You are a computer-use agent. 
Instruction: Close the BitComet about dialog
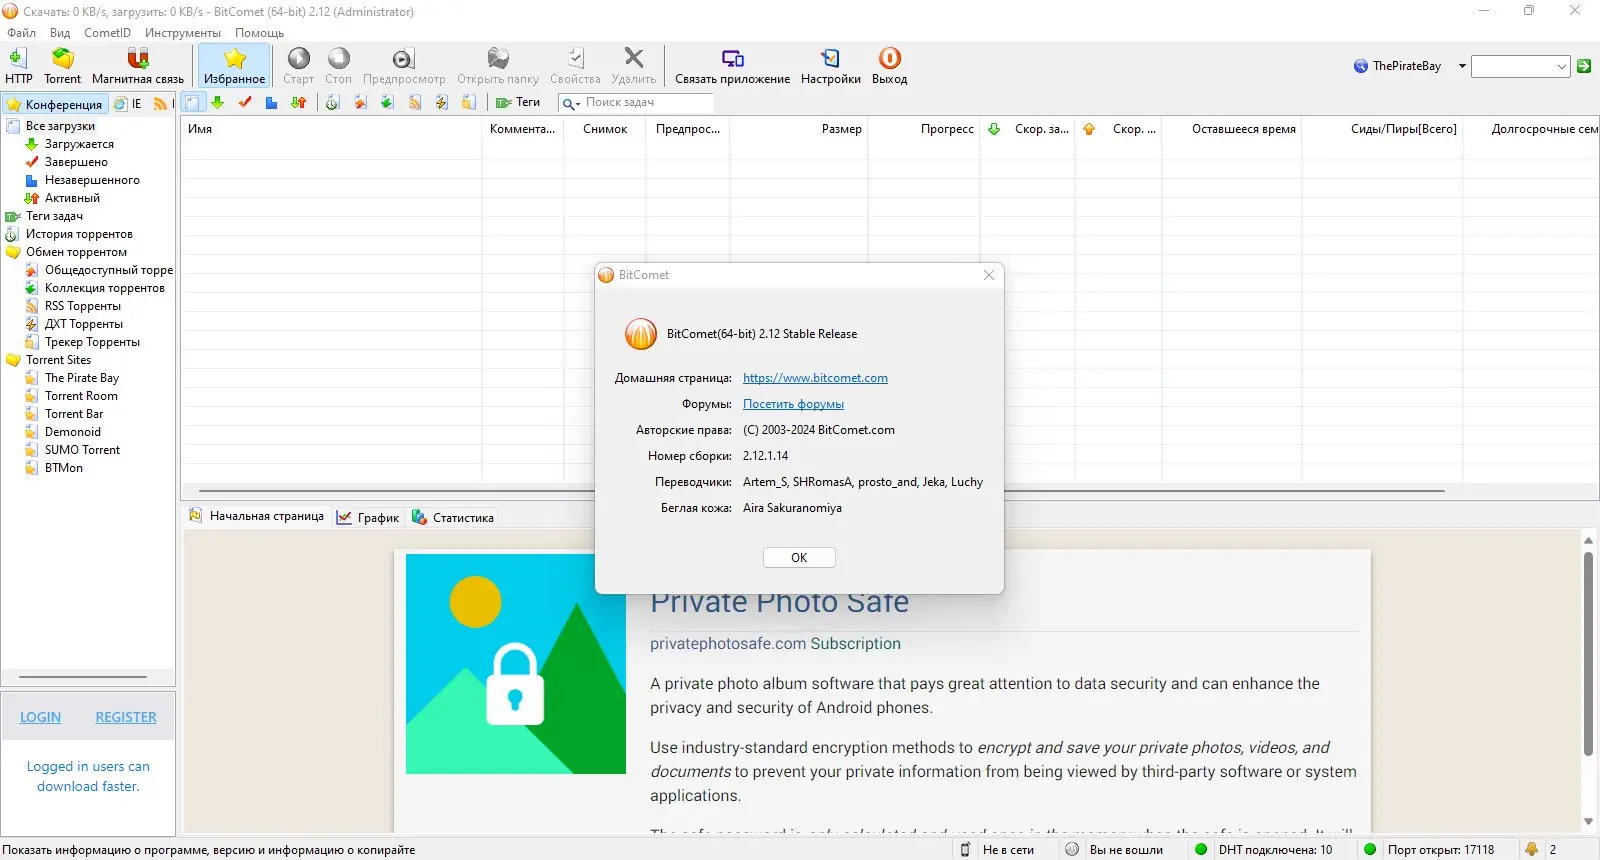tap(989, 275)
